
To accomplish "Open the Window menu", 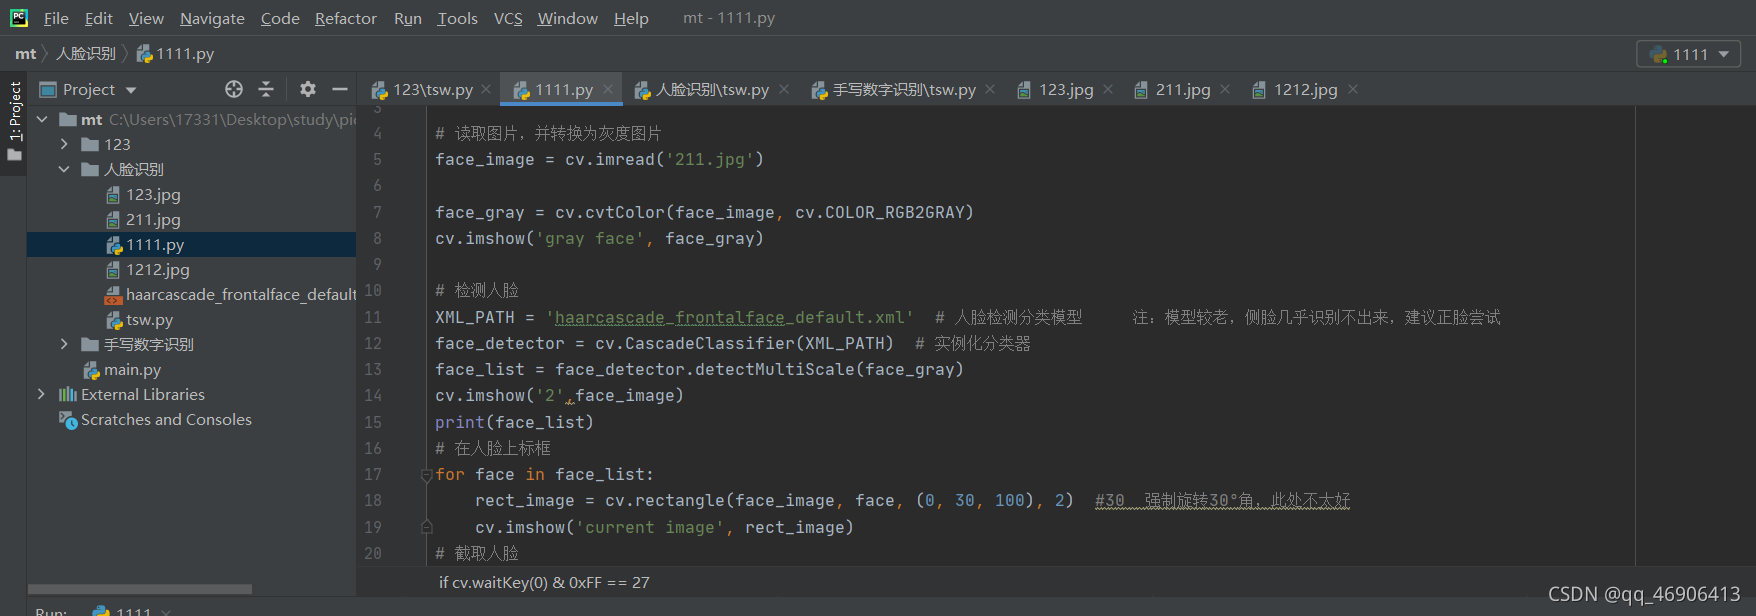I will [567, 18].
